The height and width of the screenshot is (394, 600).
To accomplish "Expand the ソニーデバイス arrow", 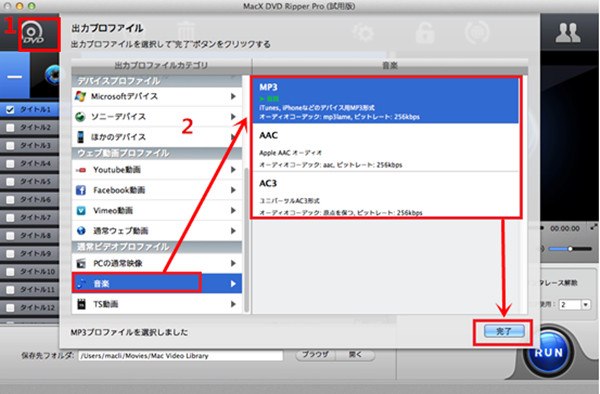I will point(233,117).
